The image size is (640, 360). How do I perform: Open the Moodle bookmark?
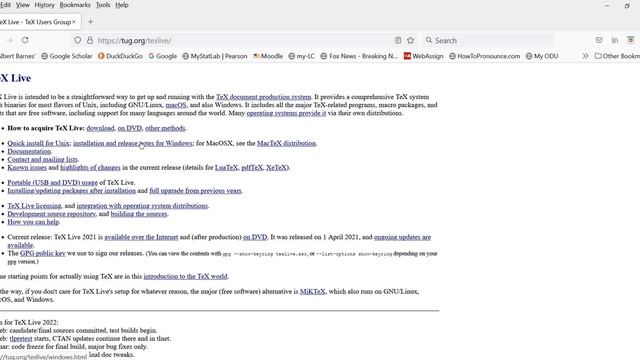coord(268,56)
